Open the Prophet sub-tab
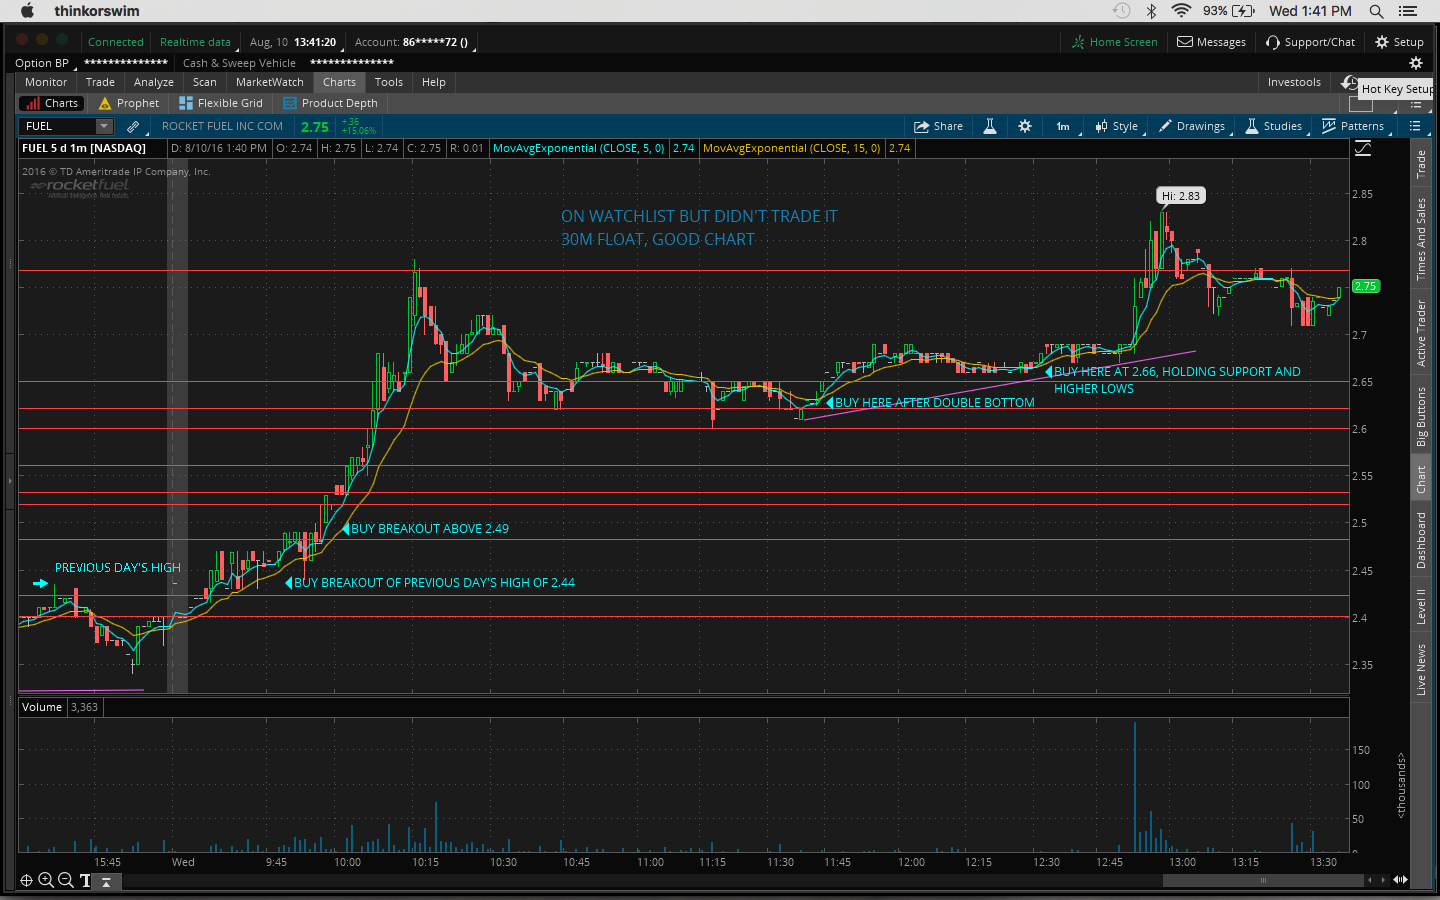 129,103
